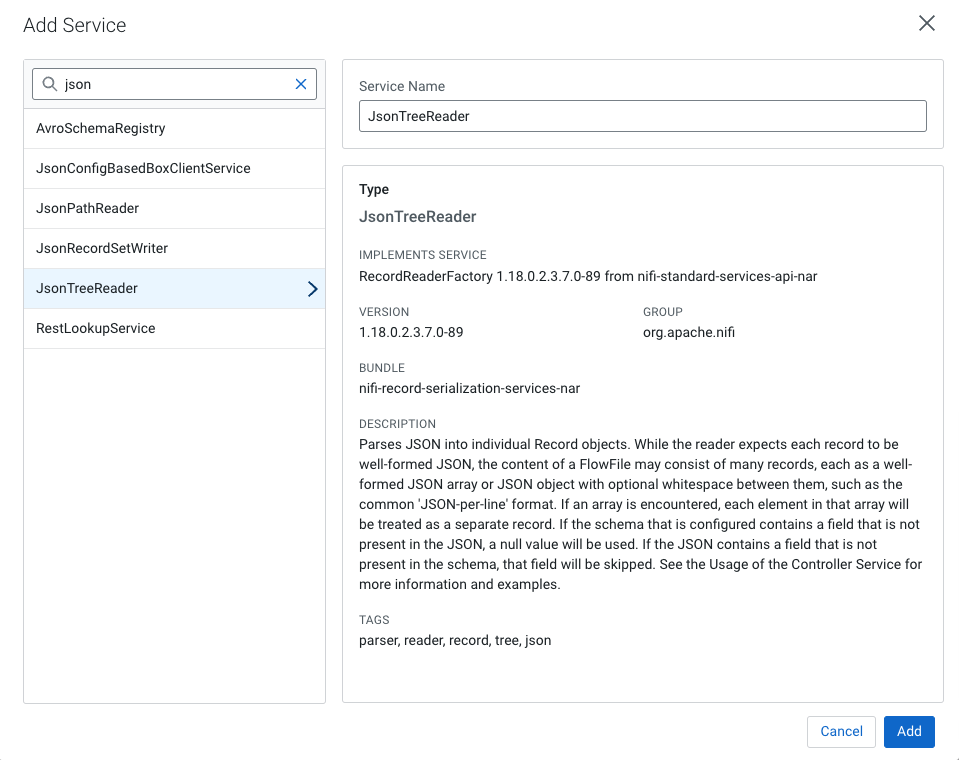The width and height of the screenshot is (959, 760).
Task: Click the tags line with parser, reader
Action: point(455,640)
